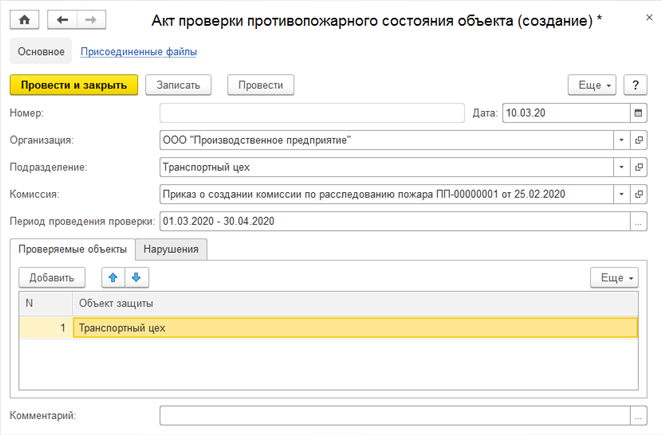Select the Проверяемые объекты tab
Screen dimensions: 662x435
coord(72,249)
